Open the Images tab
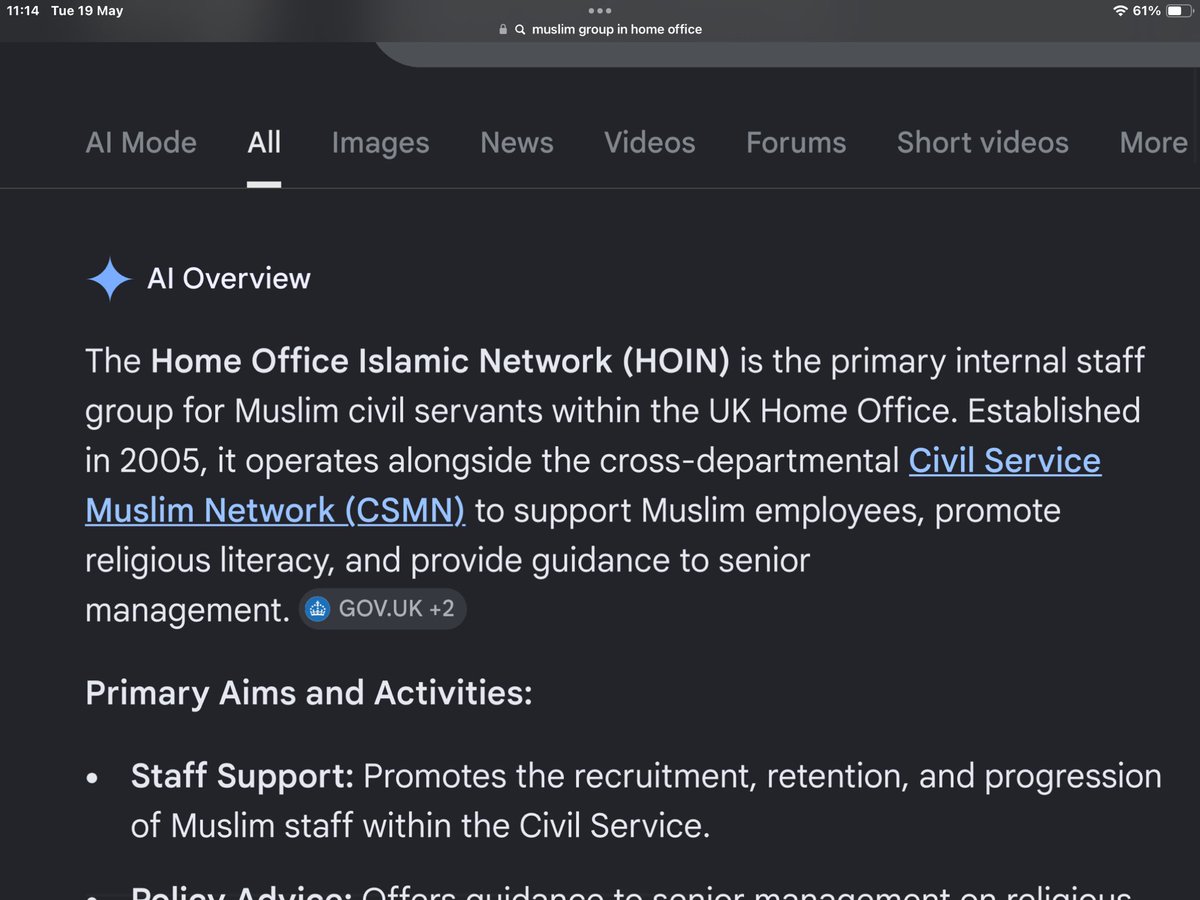The height and width of the screenshot is (900, 1200). [380, 143]
